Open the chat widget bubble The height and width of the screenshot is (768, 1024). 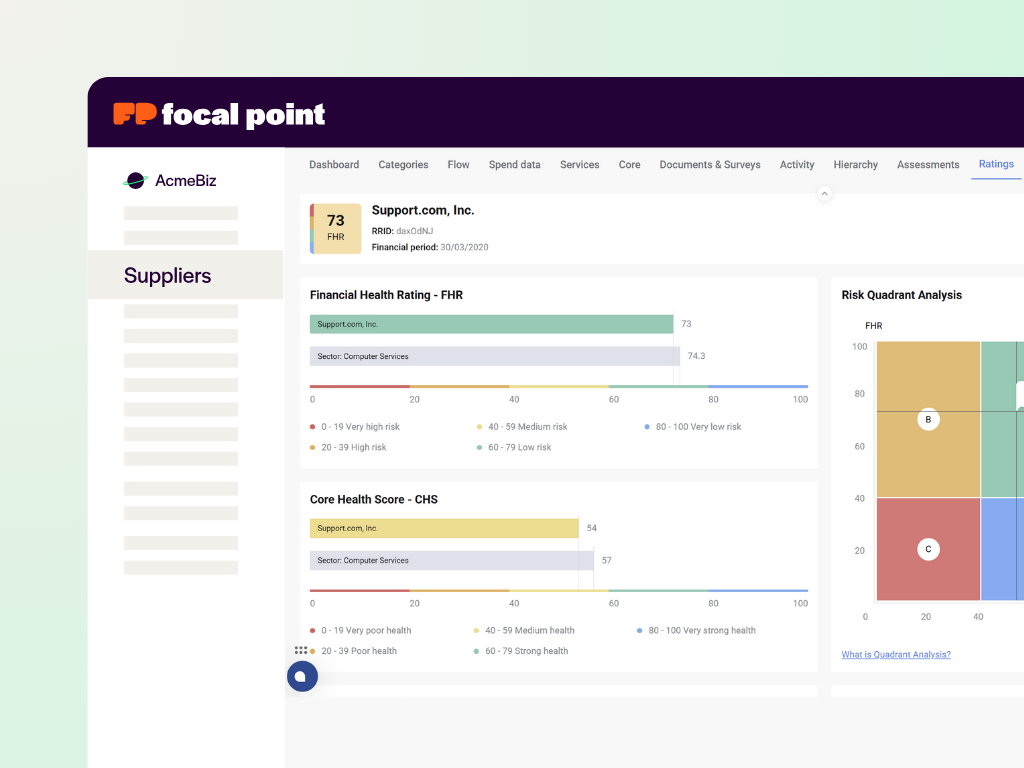(x=302, y=677)
